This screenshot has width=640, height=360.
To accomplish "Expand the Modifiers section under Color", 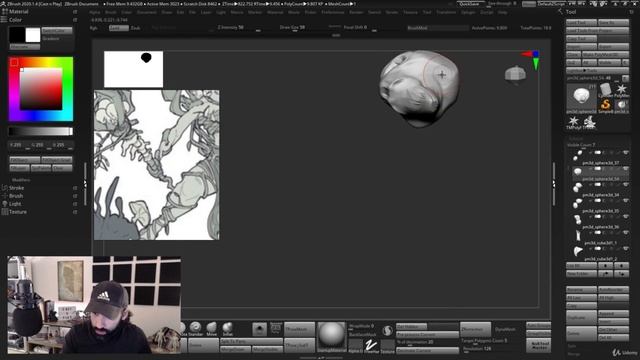I will (21, 180).
